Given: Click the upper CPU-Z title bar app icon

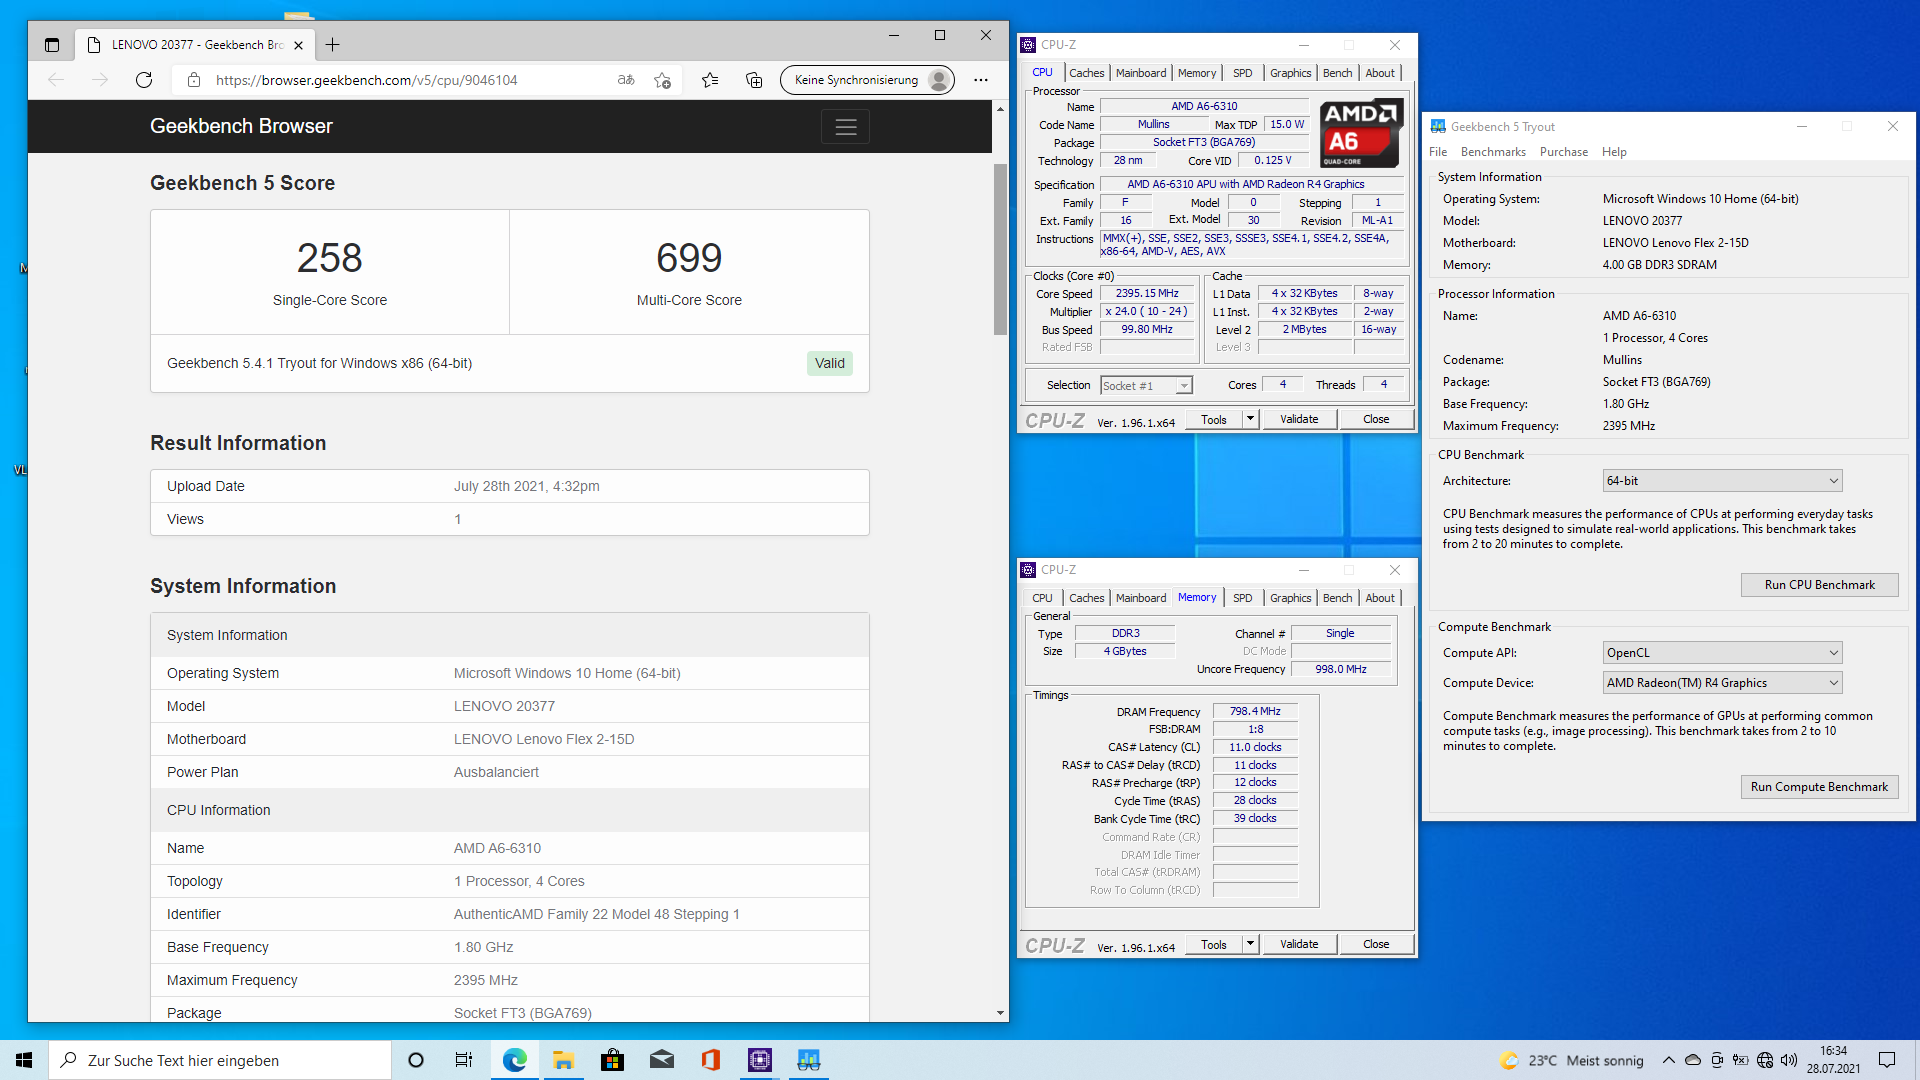Looking at the screenshot, I should click(x=1028, y=45).
